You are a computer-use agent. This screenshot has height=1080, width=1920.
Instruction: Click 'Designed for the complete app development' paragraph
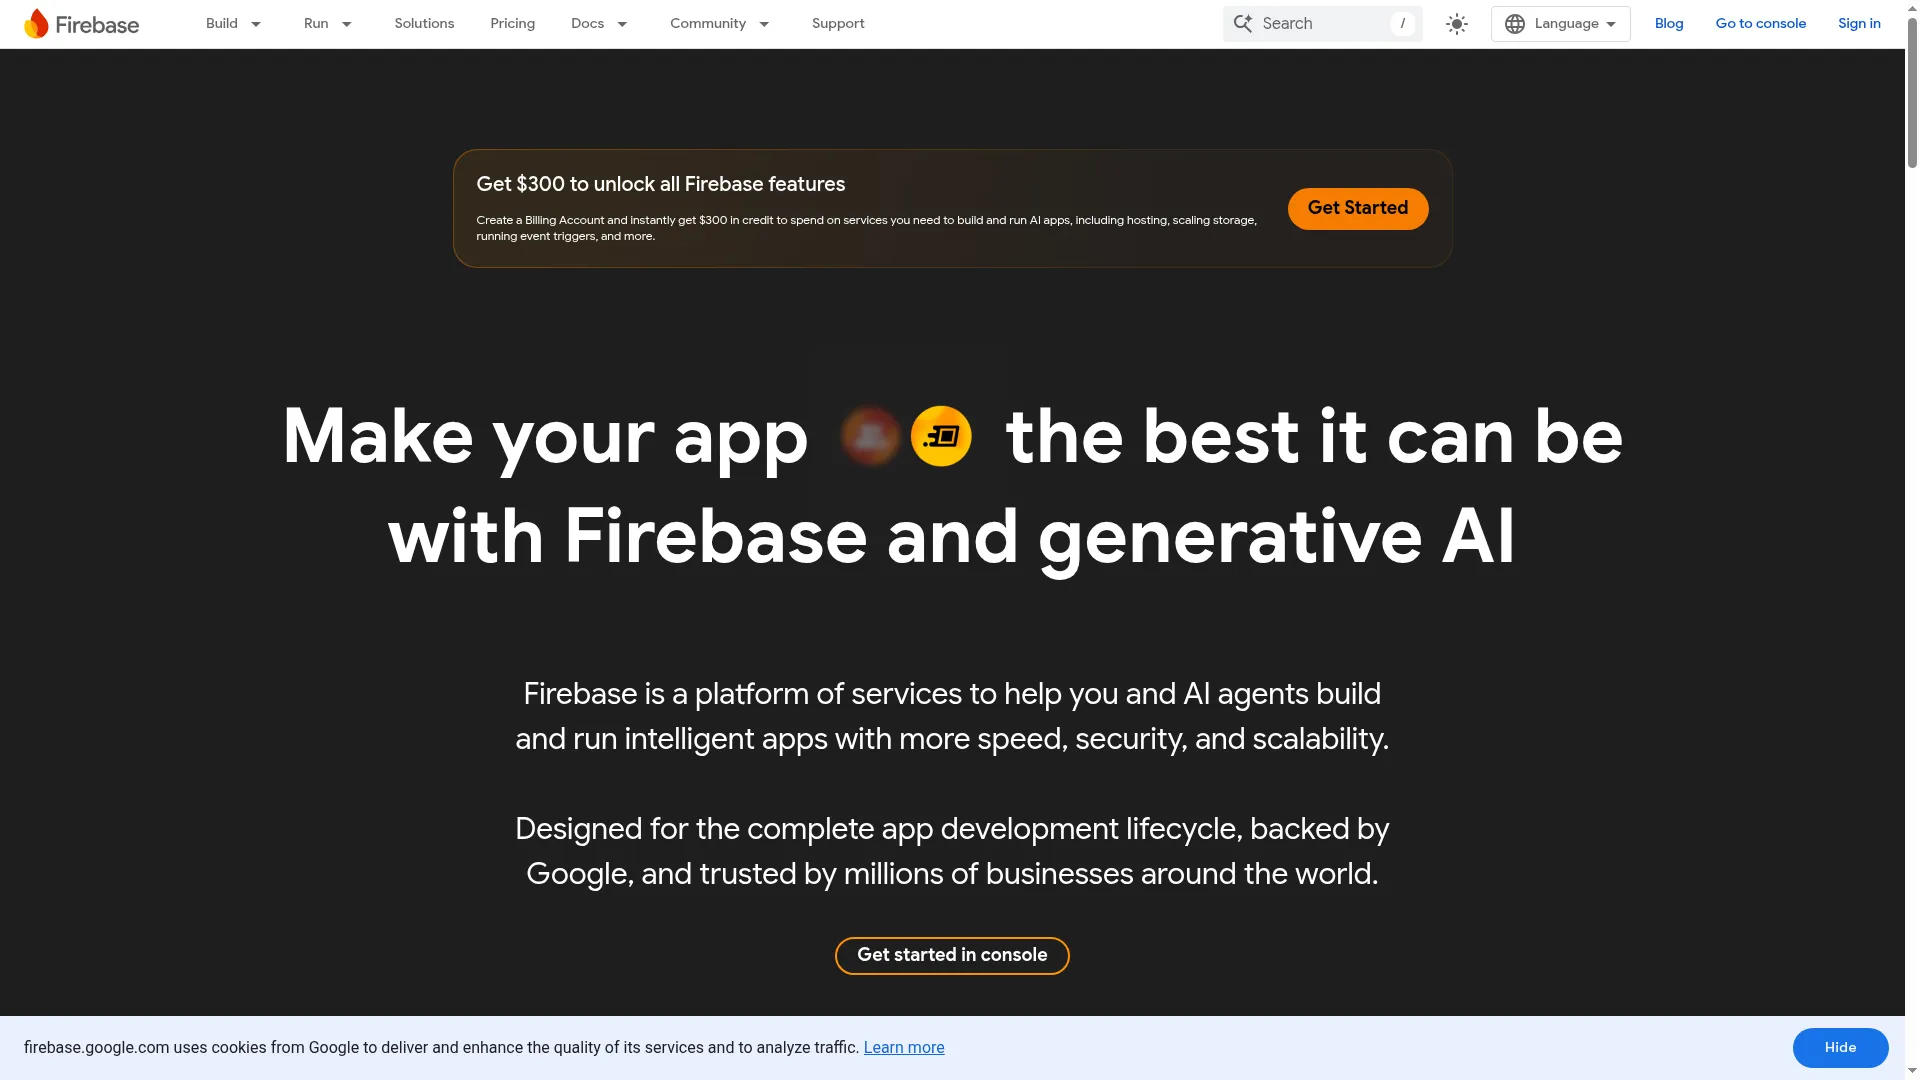[x=952, y=851]
